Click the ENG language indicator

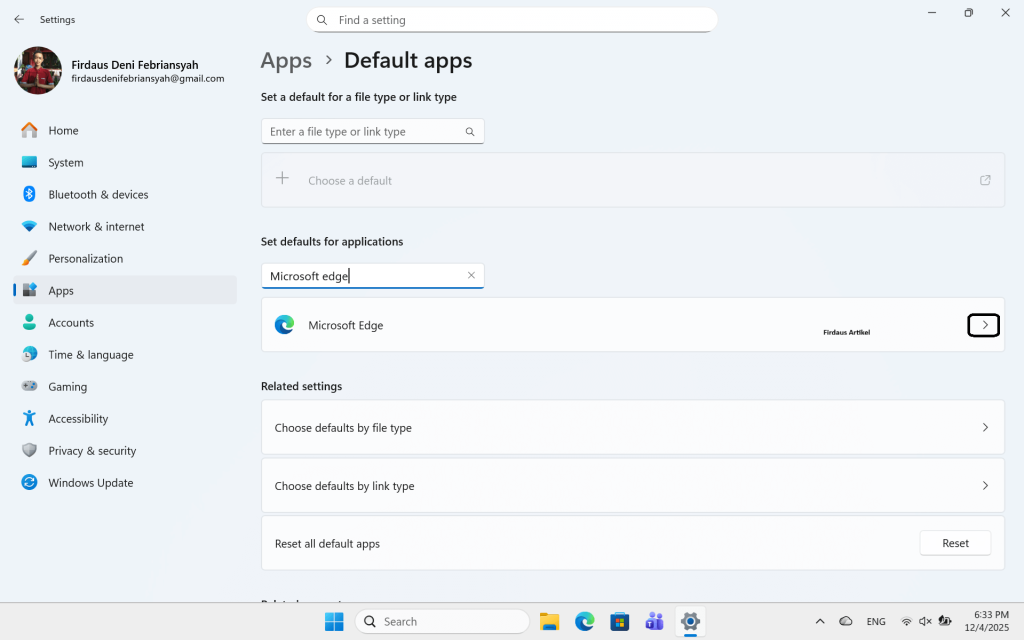[x=876, y=622]
